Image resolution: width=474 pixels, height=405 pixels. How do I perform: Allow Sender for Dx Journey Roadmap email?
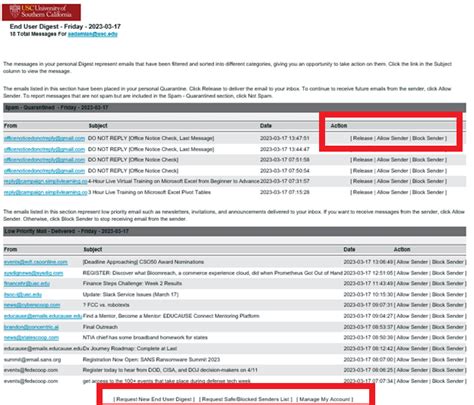(x=412, y=348)
